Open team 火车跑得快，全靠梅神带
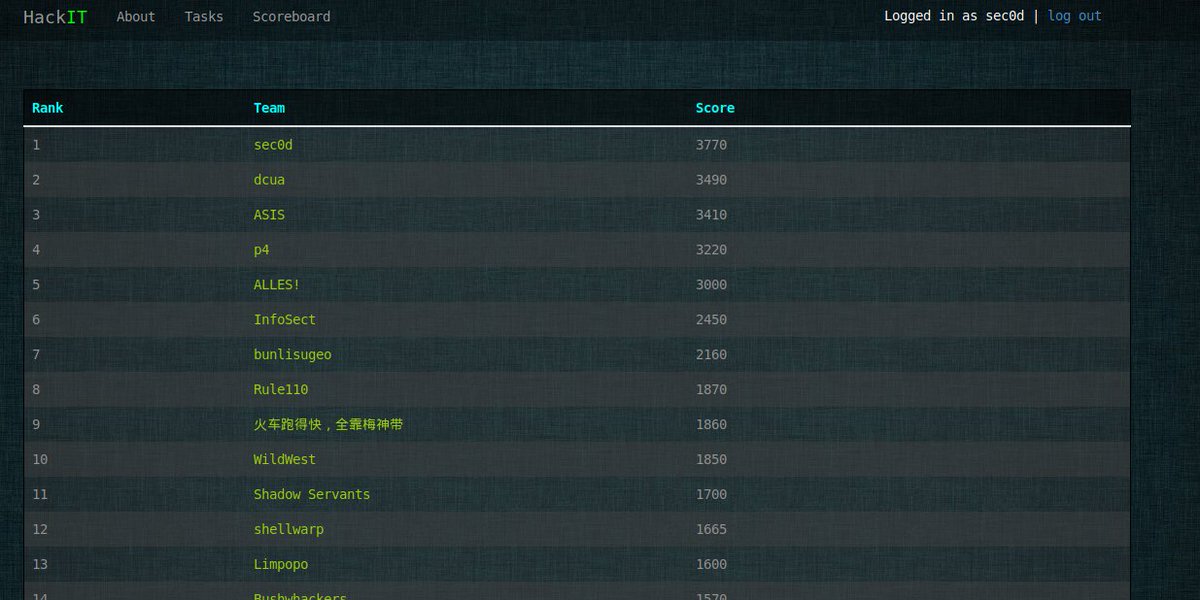This screenshot has width=1200, height=600. click(x=328, y=425)
